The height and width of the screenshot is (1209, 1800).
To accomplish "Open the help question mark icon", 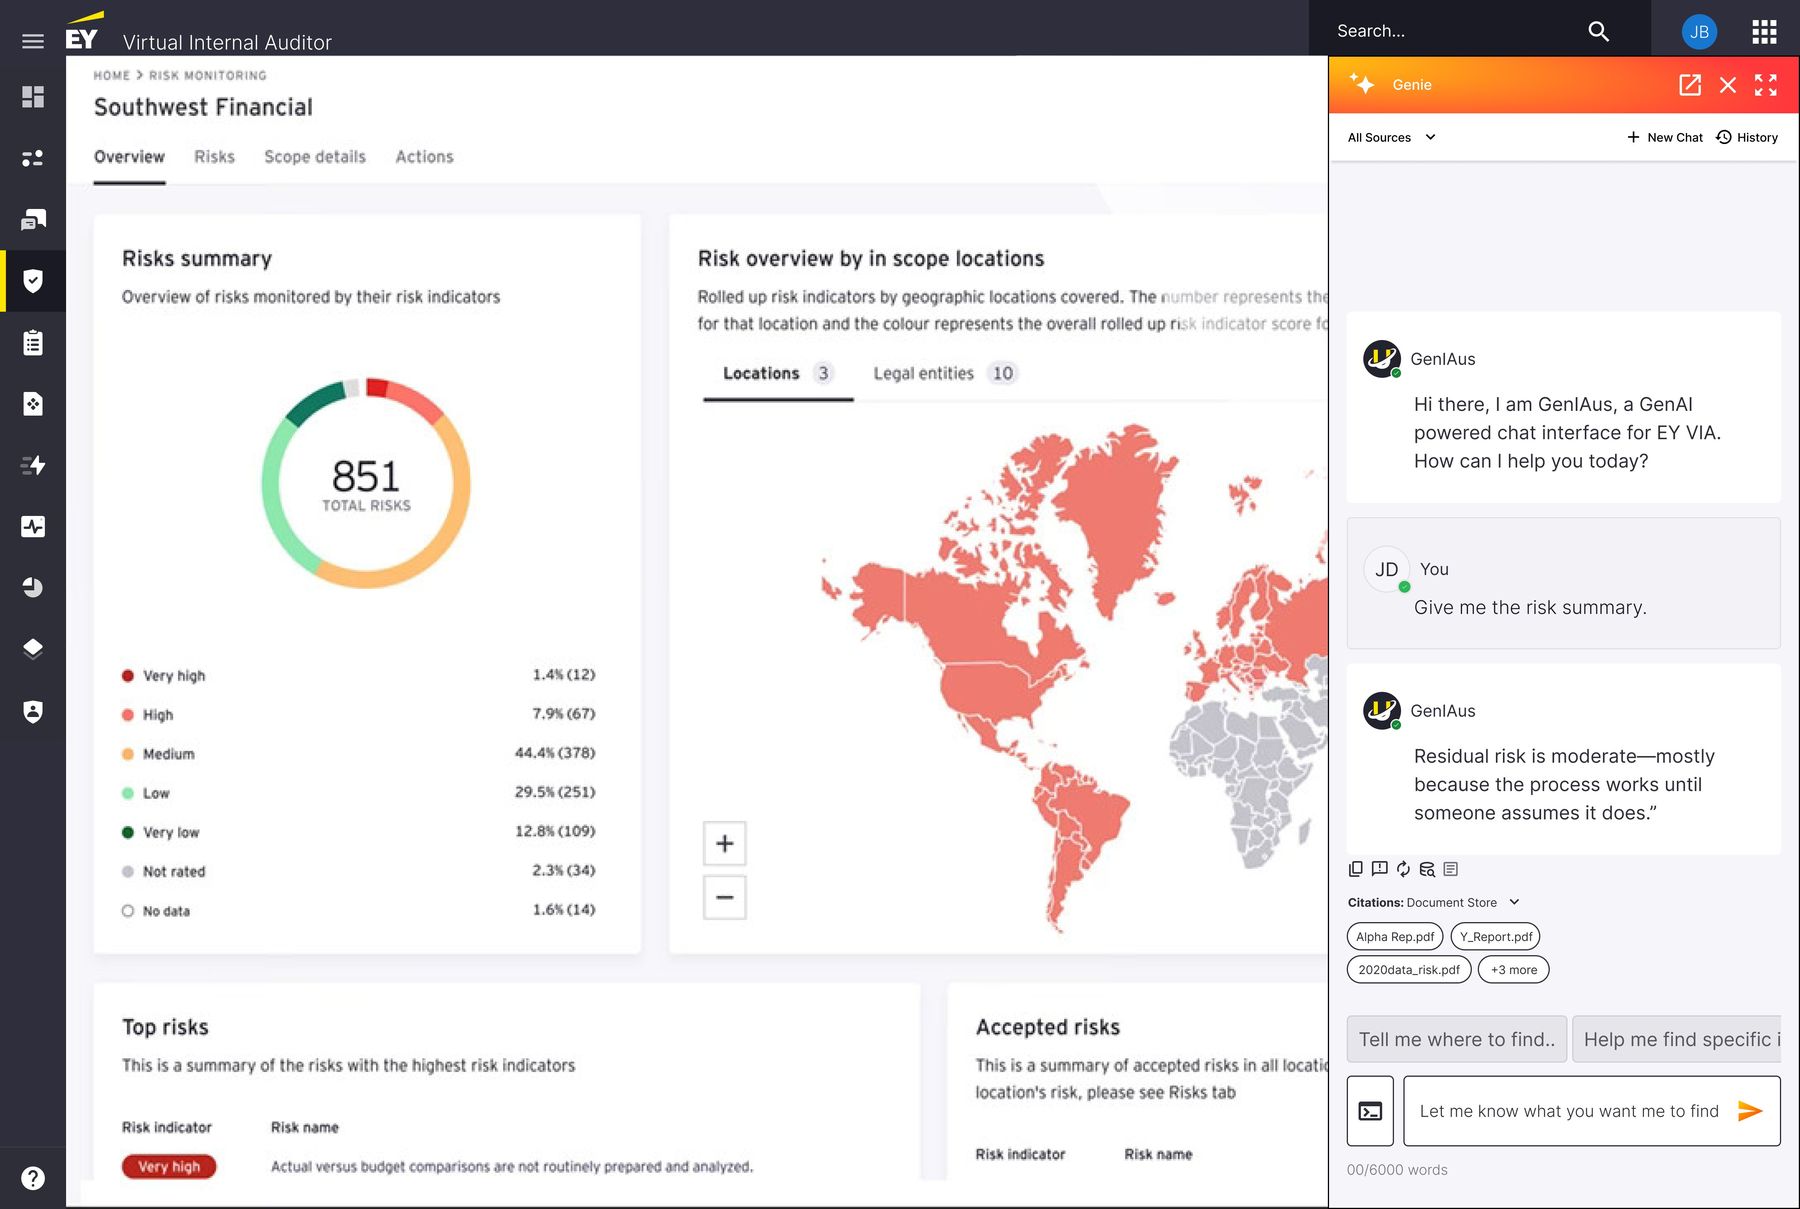I will pos(33,1178).
